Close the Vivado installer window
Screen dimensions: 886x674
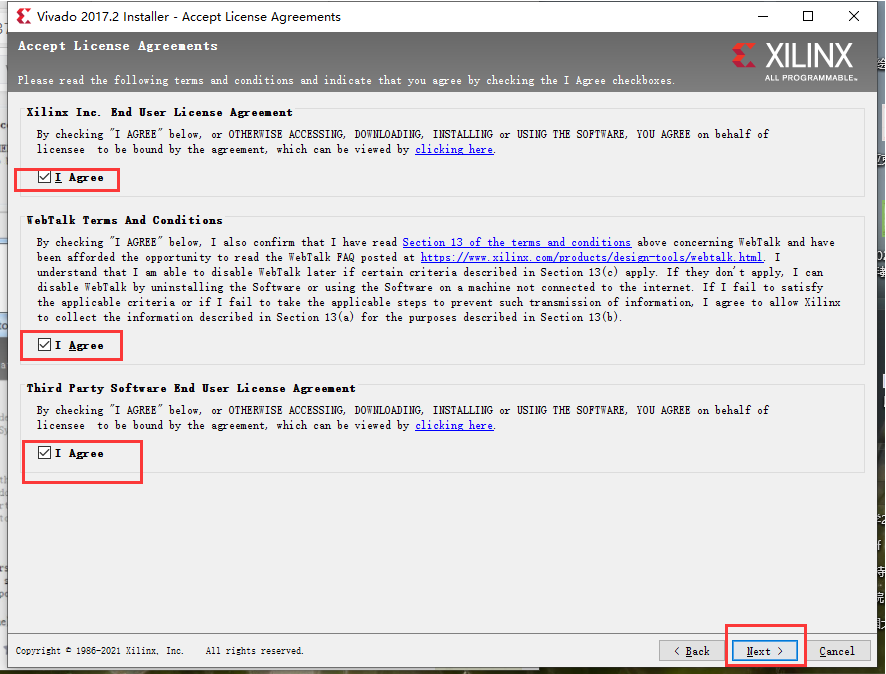(854, 16)
